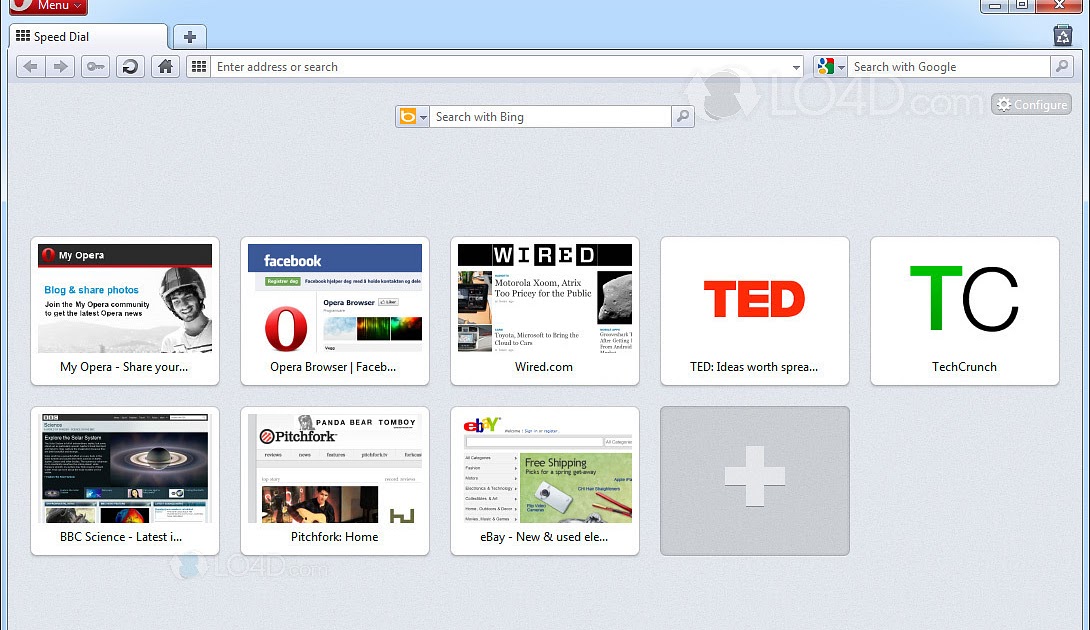Click the Google search magnifier icon

click(1061, 67)
